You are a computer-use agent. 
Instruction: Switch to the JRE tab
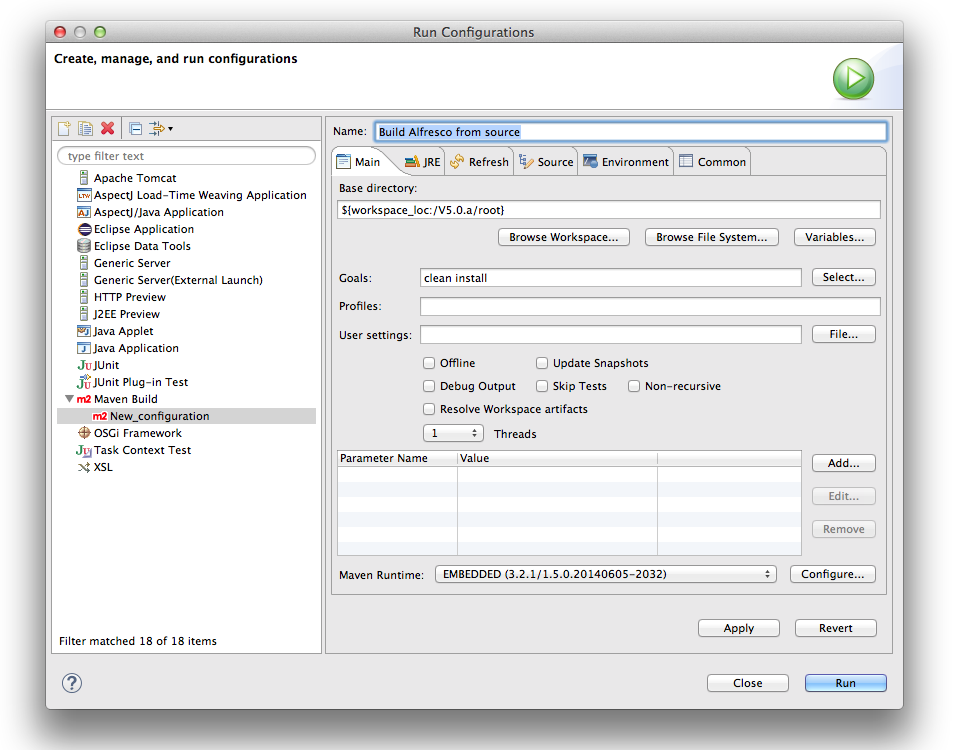click(423, 162)
